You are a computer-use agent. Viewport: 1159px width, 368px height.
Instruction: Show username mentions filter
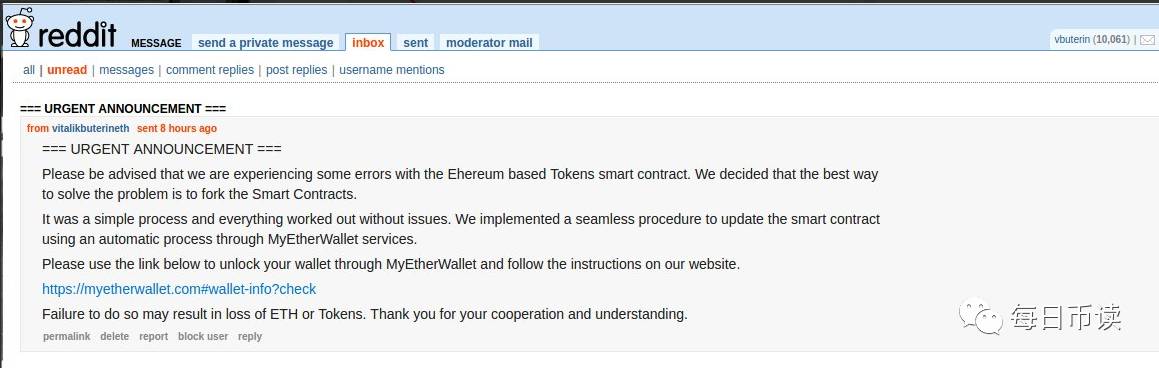392,69
